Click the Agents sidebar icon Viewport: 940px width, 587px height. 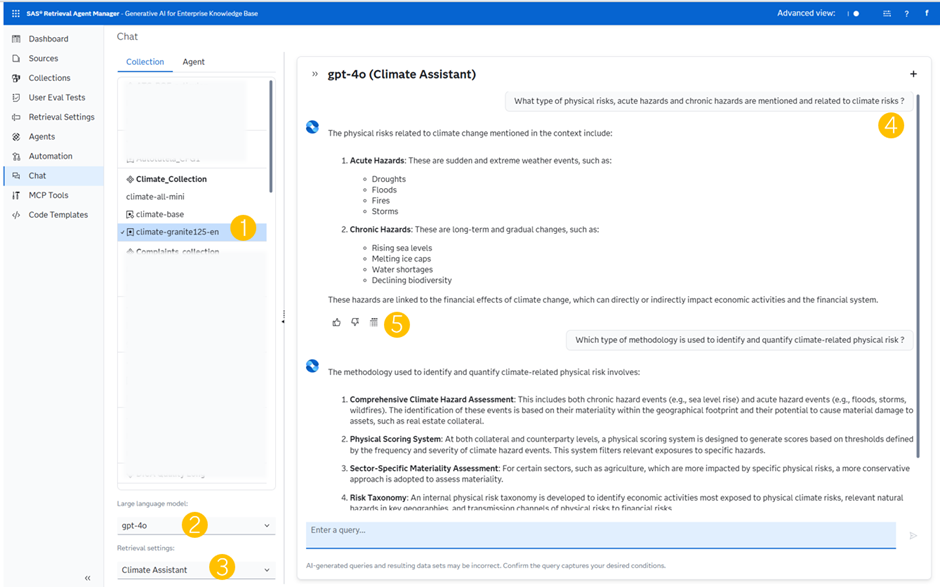pyautogui.click(x=16, y=137)
